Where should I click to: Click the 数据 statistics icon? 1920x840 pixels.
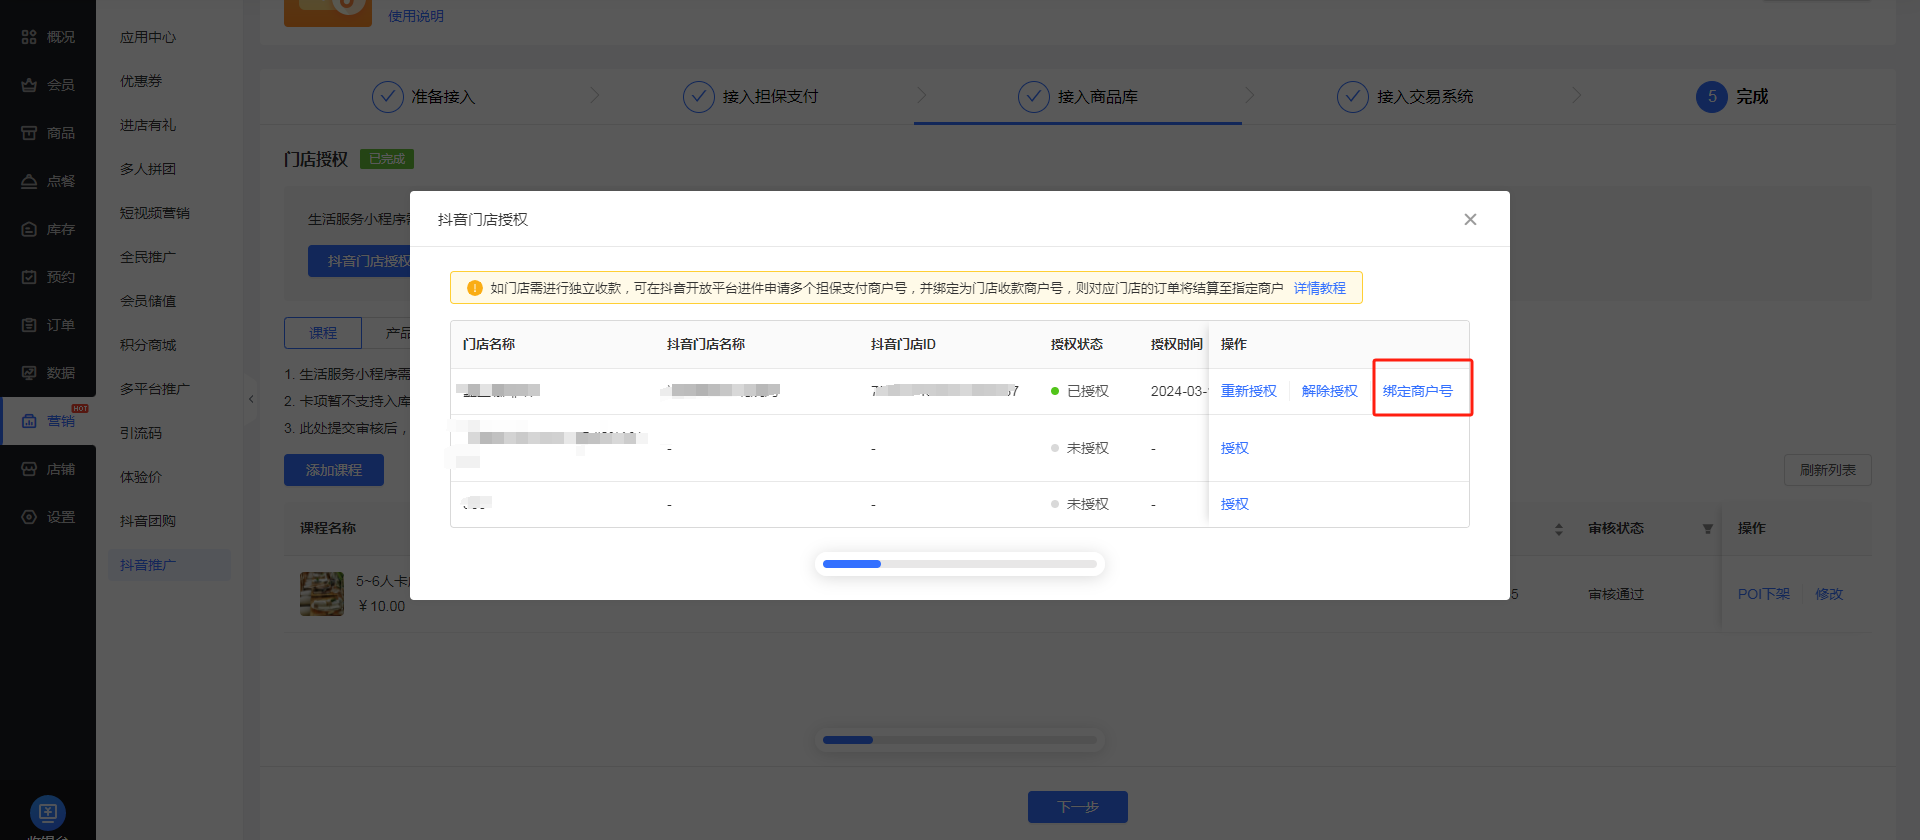tap(29, 373)
